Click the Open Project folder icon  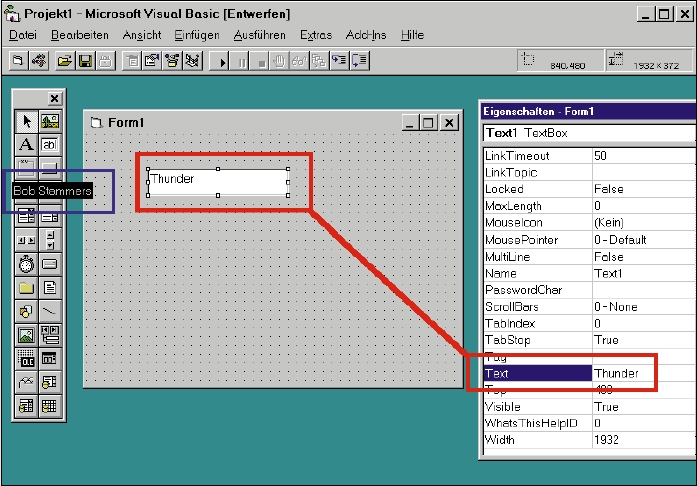point(64,60)
